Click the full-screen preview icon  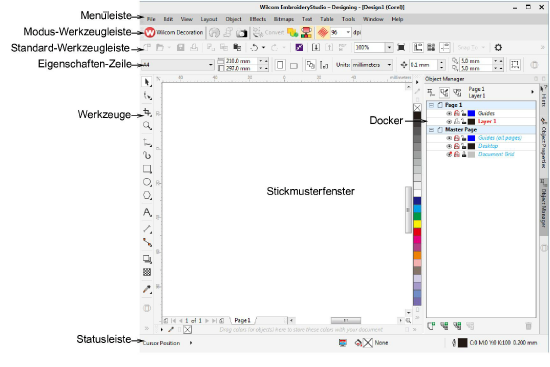point(401,47)
